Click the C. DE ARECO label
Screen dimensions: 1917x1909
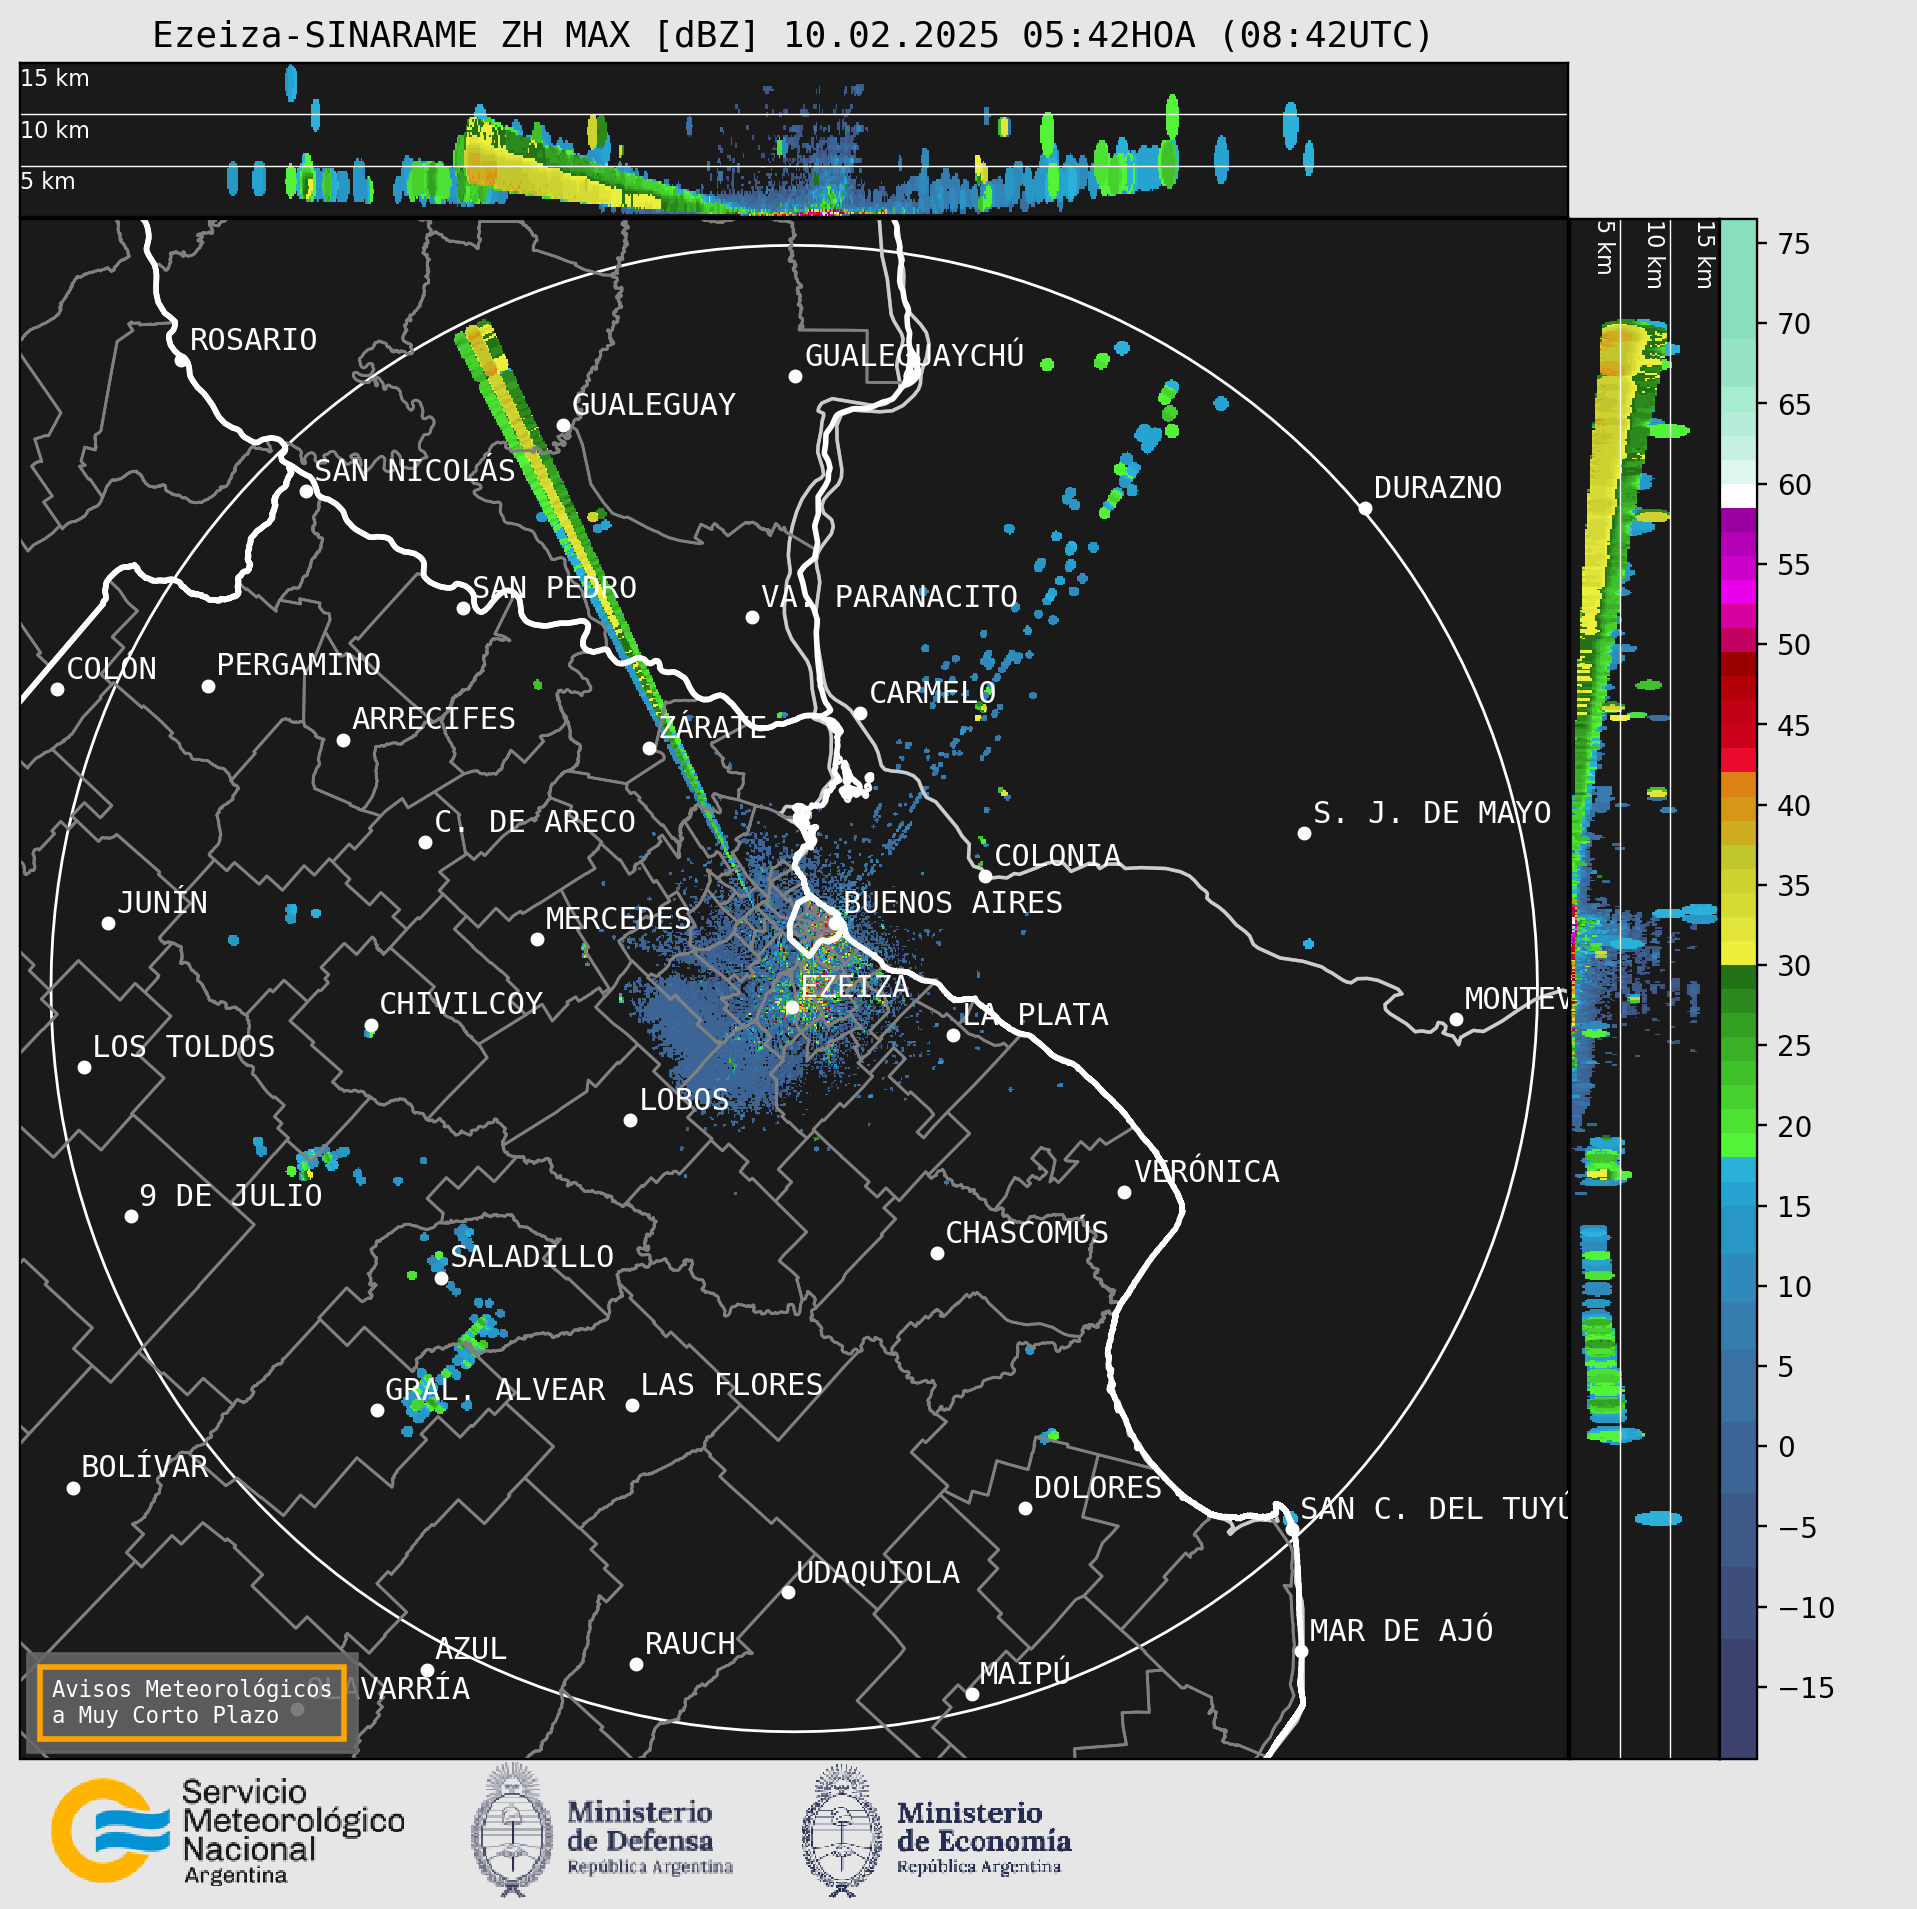534,822
